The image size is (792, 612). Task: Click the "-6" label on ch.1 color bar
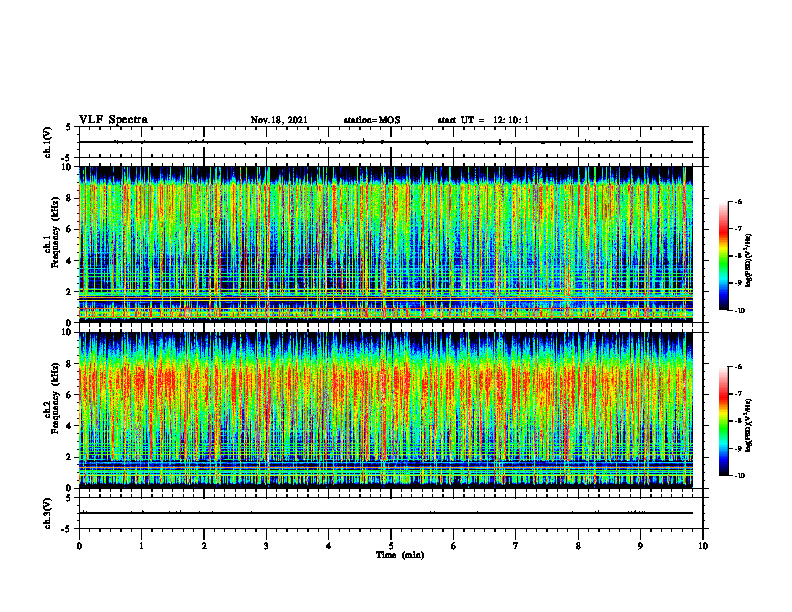pyautogui.click(x=738, y=202)
